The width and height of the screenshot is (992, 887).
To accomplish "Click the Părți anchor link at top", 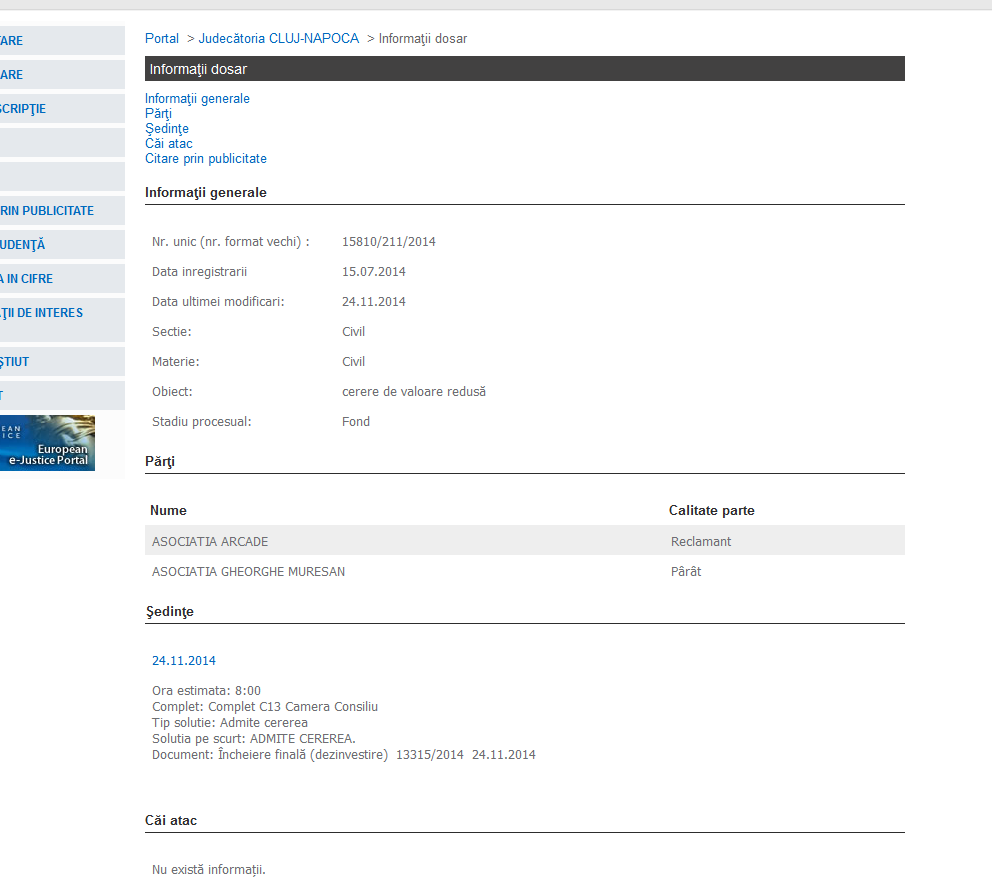I will pos(158,114).
